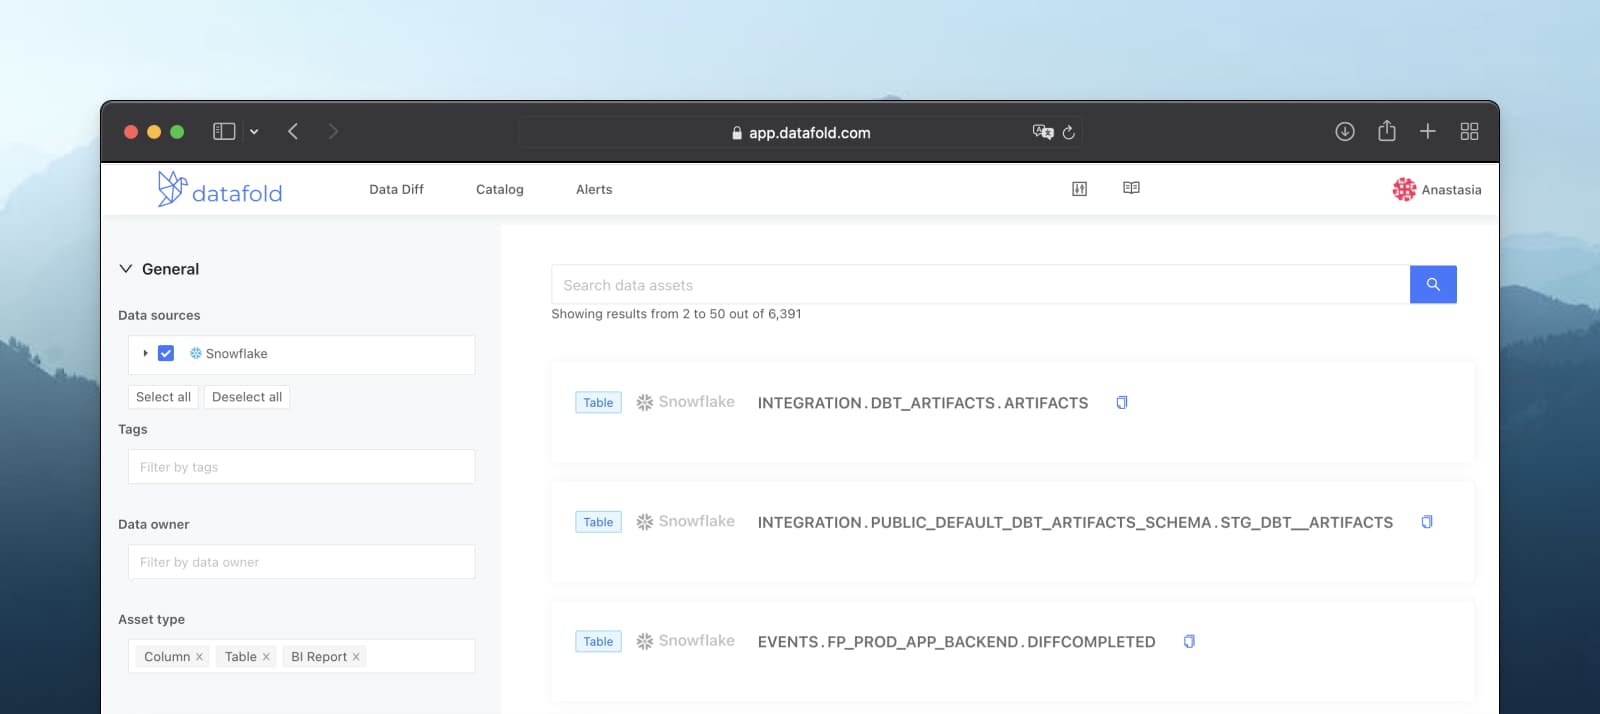This screenshot has height=714, width=1600.
Task: Open the Asset type dropdown field
Action: pos(301,656)
